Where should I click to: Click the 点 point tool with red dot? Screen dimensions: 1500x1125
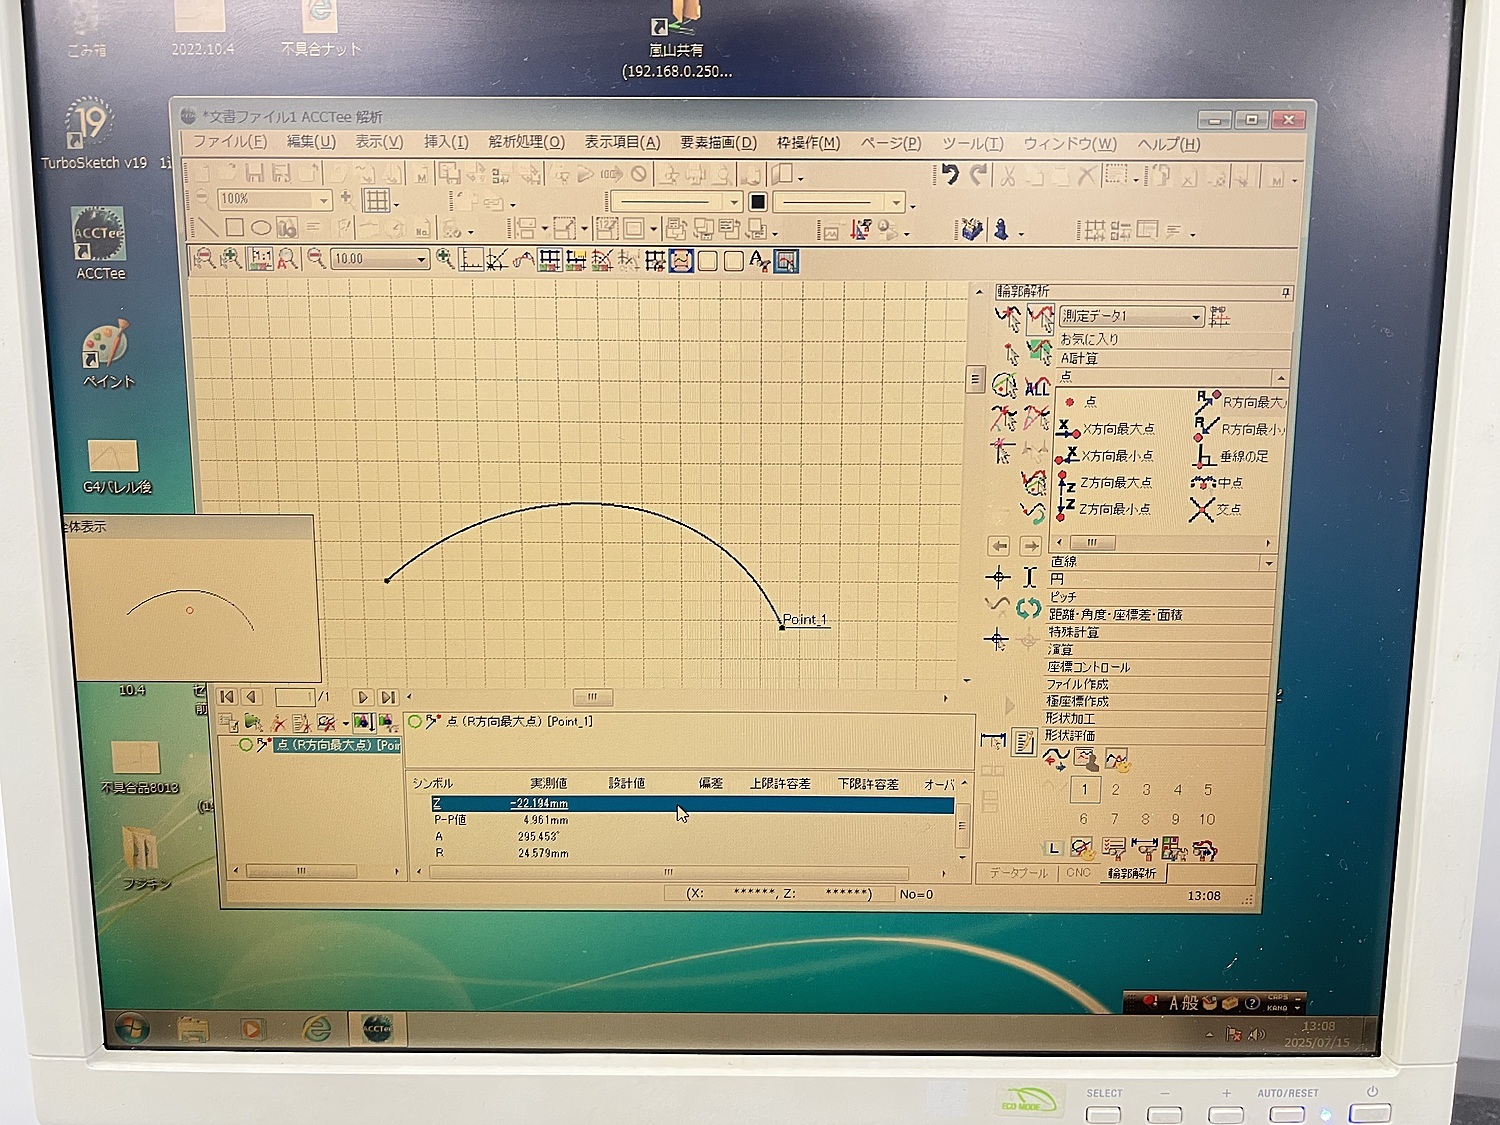tap(1081, 402)
